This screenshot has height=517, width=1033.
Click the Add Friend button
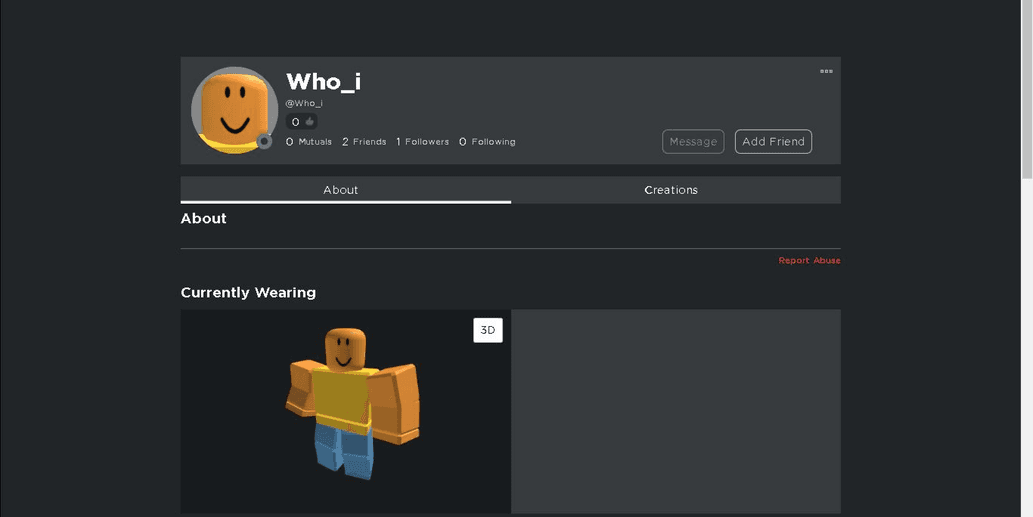click(x=773, y=142)
